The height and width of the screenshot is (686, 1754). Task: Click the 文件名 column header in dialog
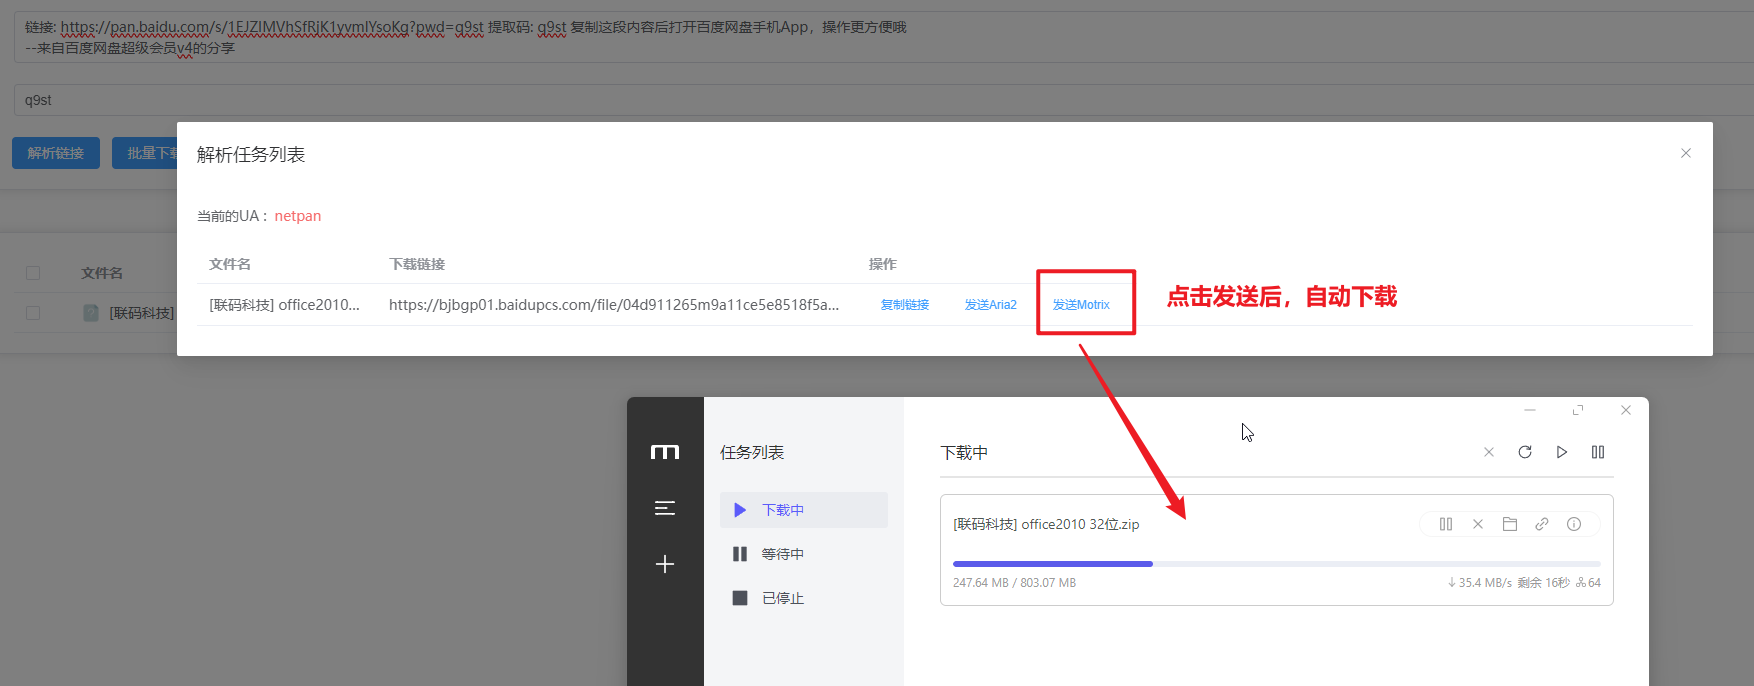pos(230,264)
